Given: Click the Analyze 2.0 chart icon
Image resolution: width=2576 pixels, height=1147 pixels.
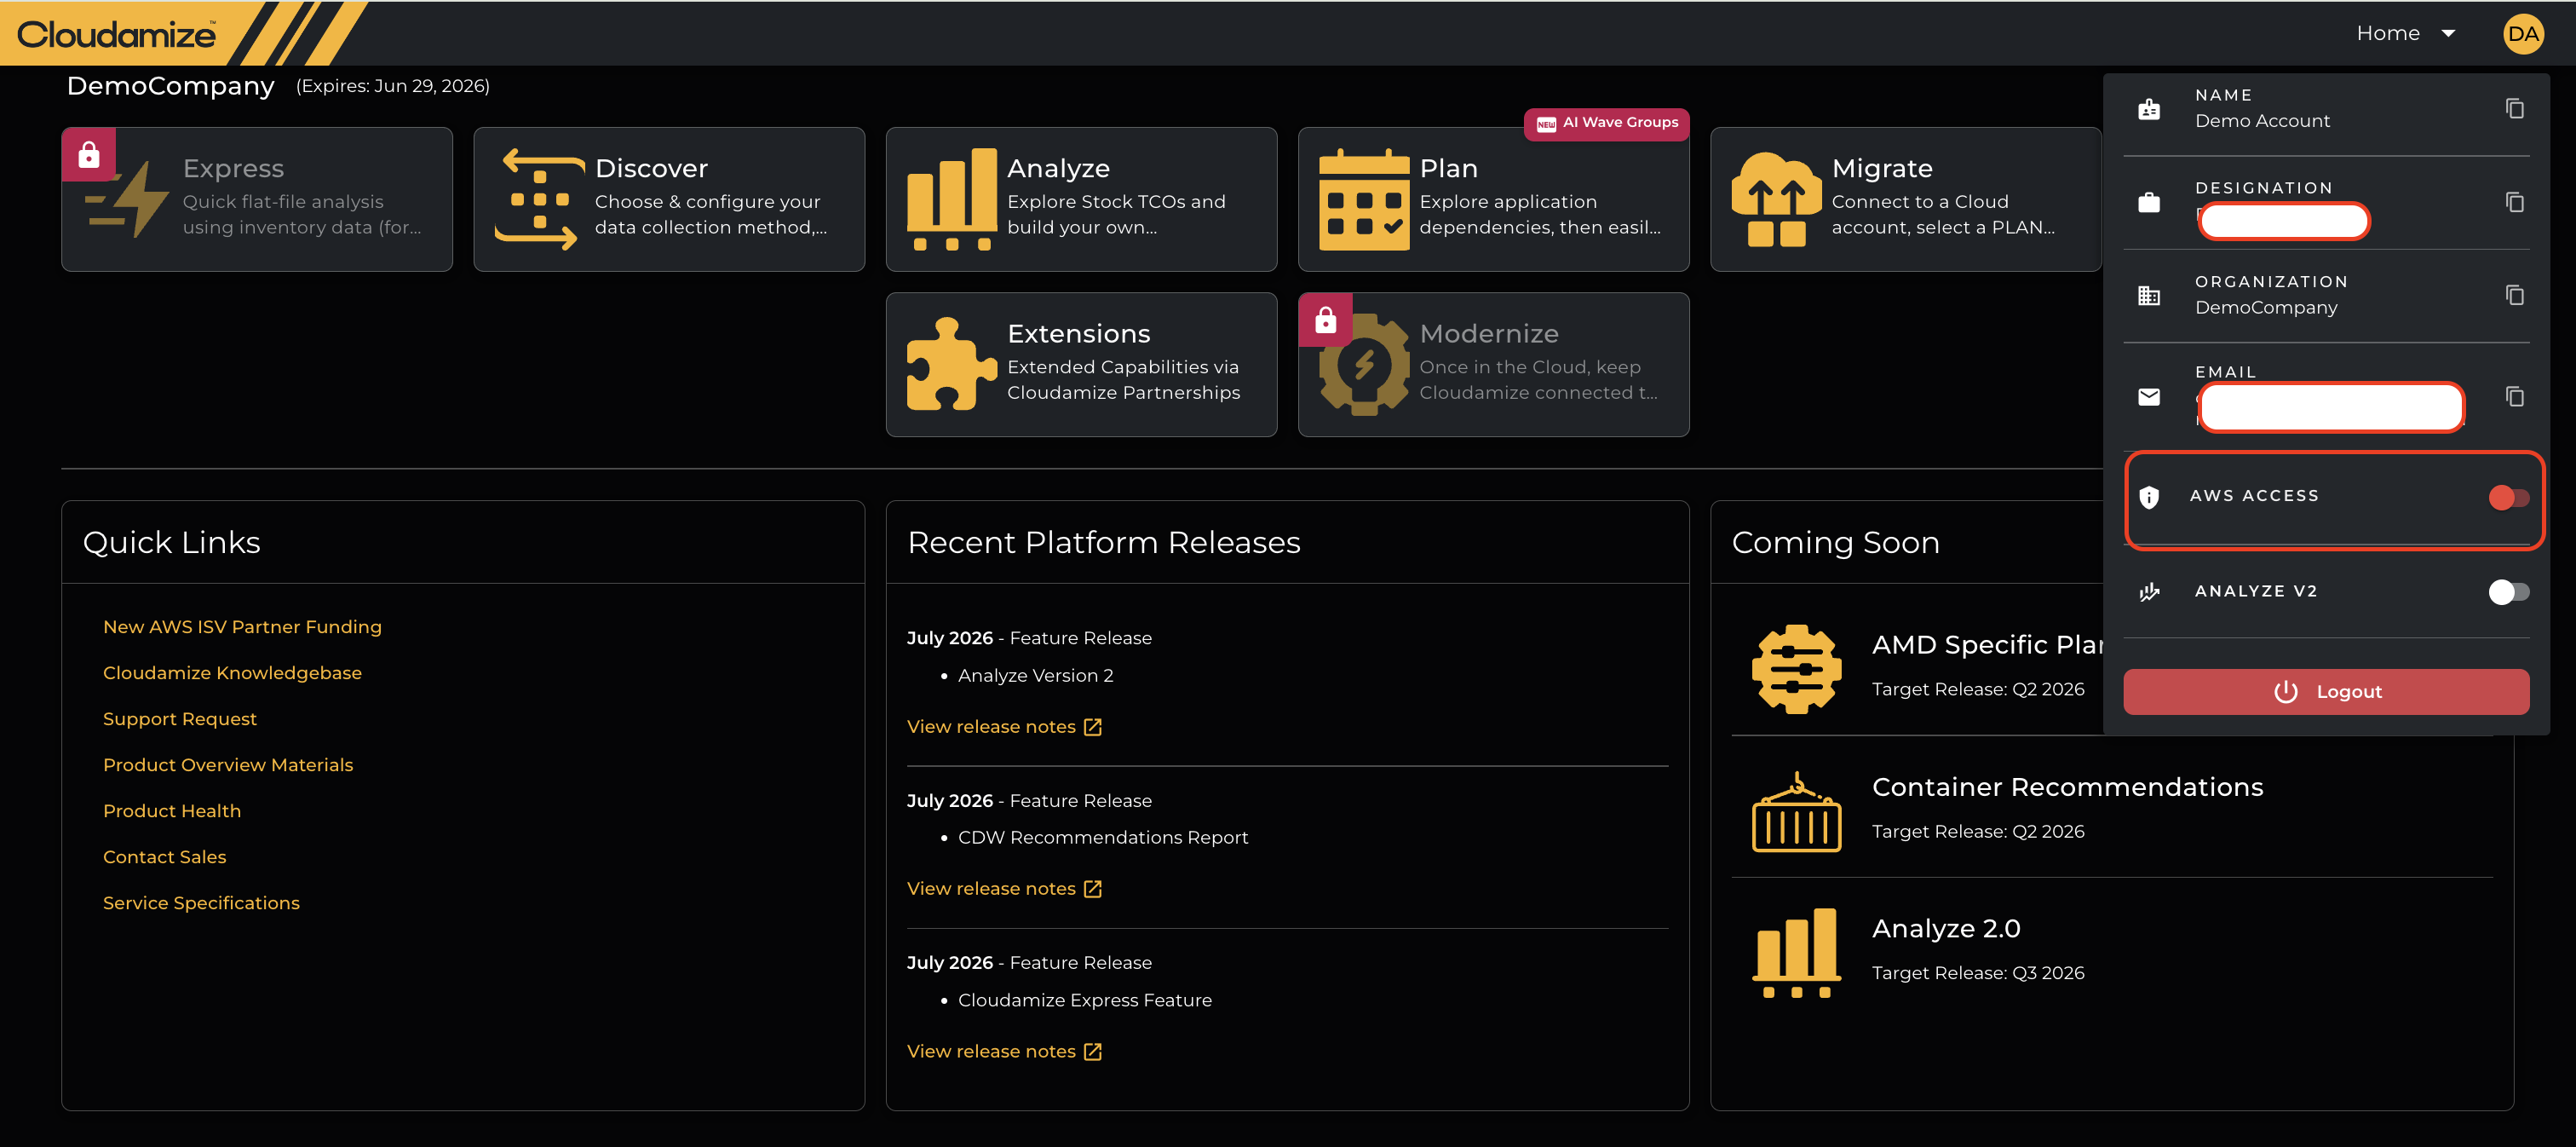Looking at the screenshot, I should point(1796,953).
